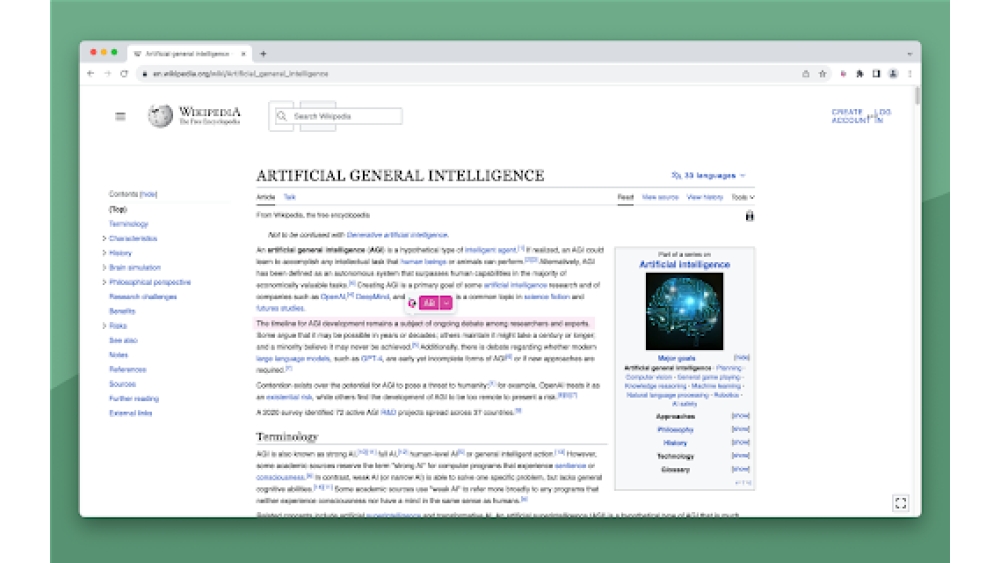Open the Chrome profile avatar
The image size is (1000, 563).
click(x=893, y=74)
